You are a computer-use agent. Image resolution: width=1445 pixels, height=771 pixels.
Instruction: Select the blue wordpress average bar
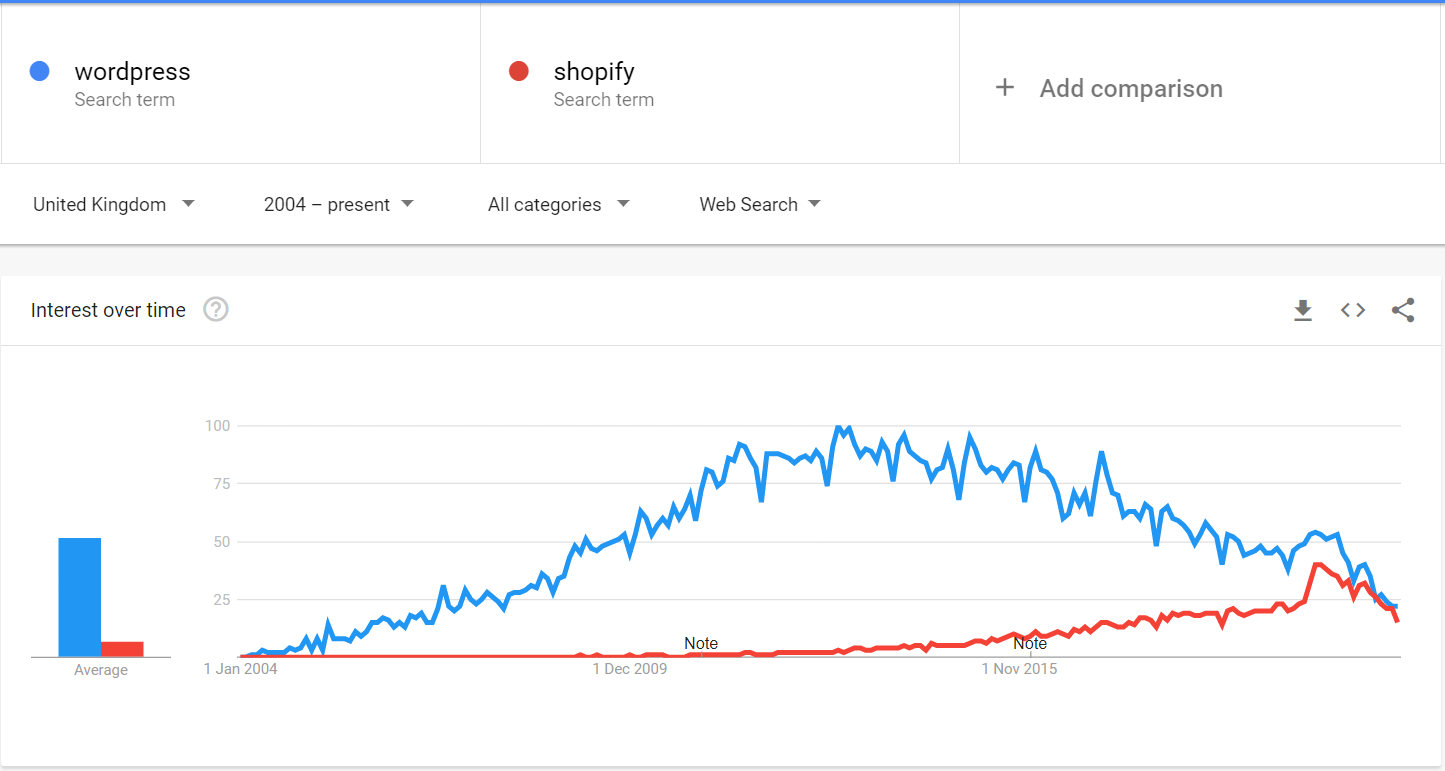pos(80,597)
